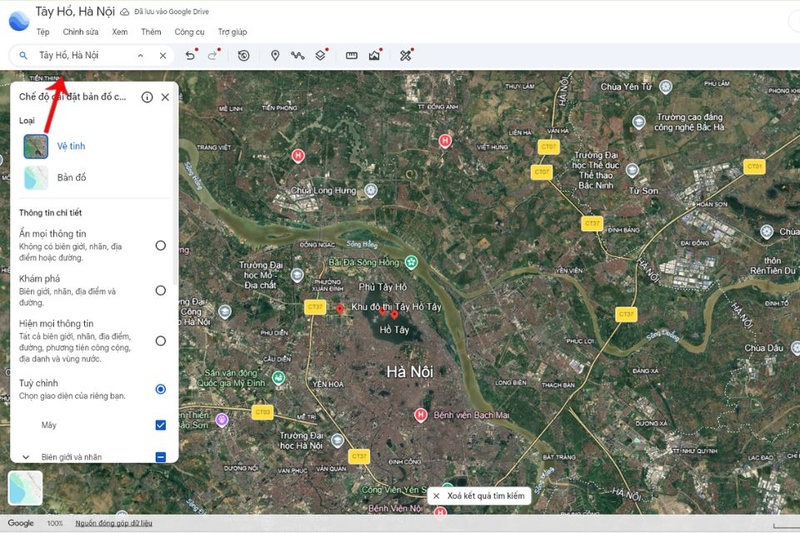The width and height of the screenshot is (800, 533).
Task: Click the red pin beside Khu đô thị Tây Hồ Tây
Action: 340,309
